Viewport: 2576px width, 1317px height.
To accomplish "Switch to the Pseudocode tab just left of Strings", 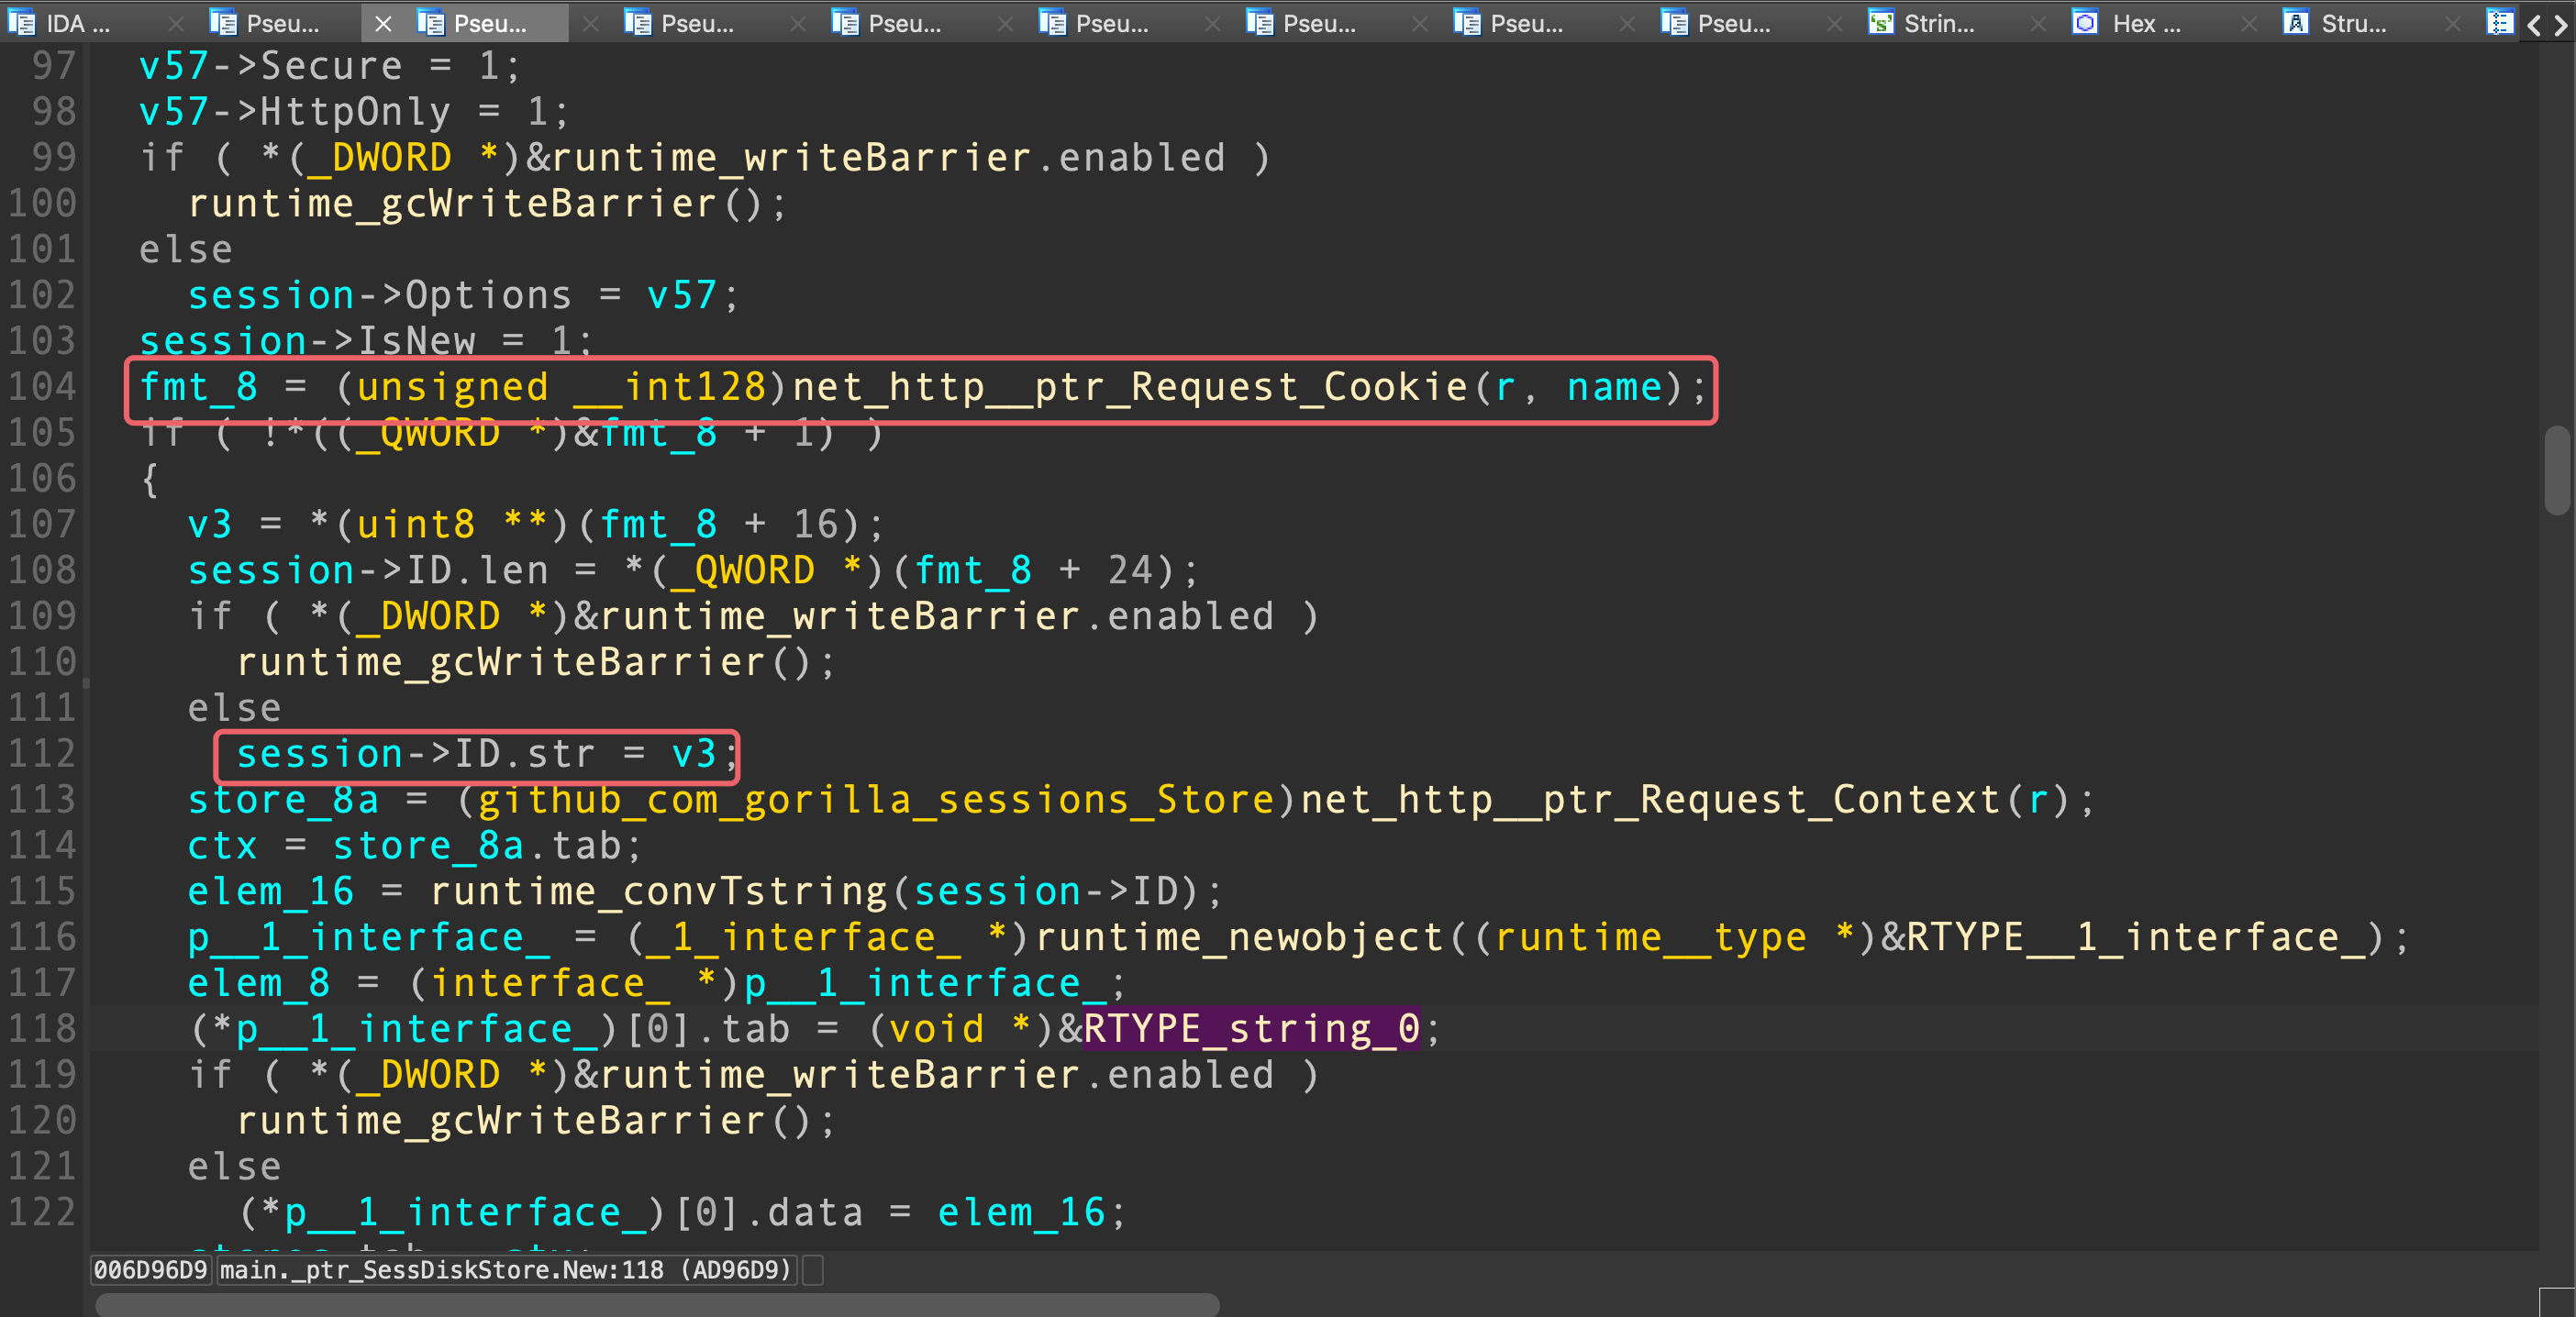I will [x=1733, y=23].
